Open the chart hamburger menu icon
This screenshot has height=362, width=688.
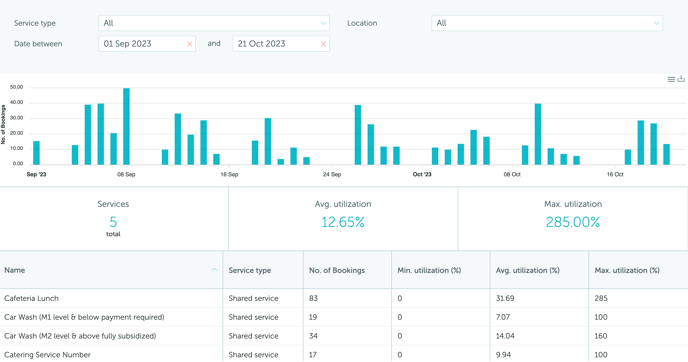(671, 79)
